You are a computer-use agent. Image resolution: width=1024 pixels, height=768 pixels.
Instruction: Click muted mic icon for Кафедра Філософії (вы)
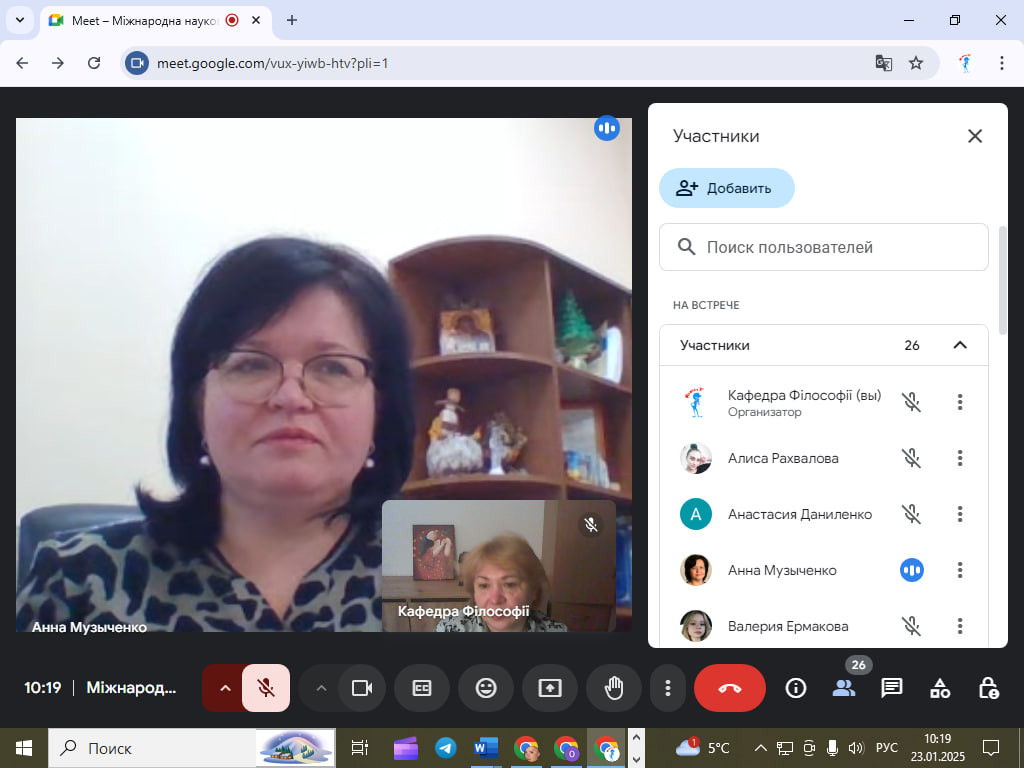[912, 402]
